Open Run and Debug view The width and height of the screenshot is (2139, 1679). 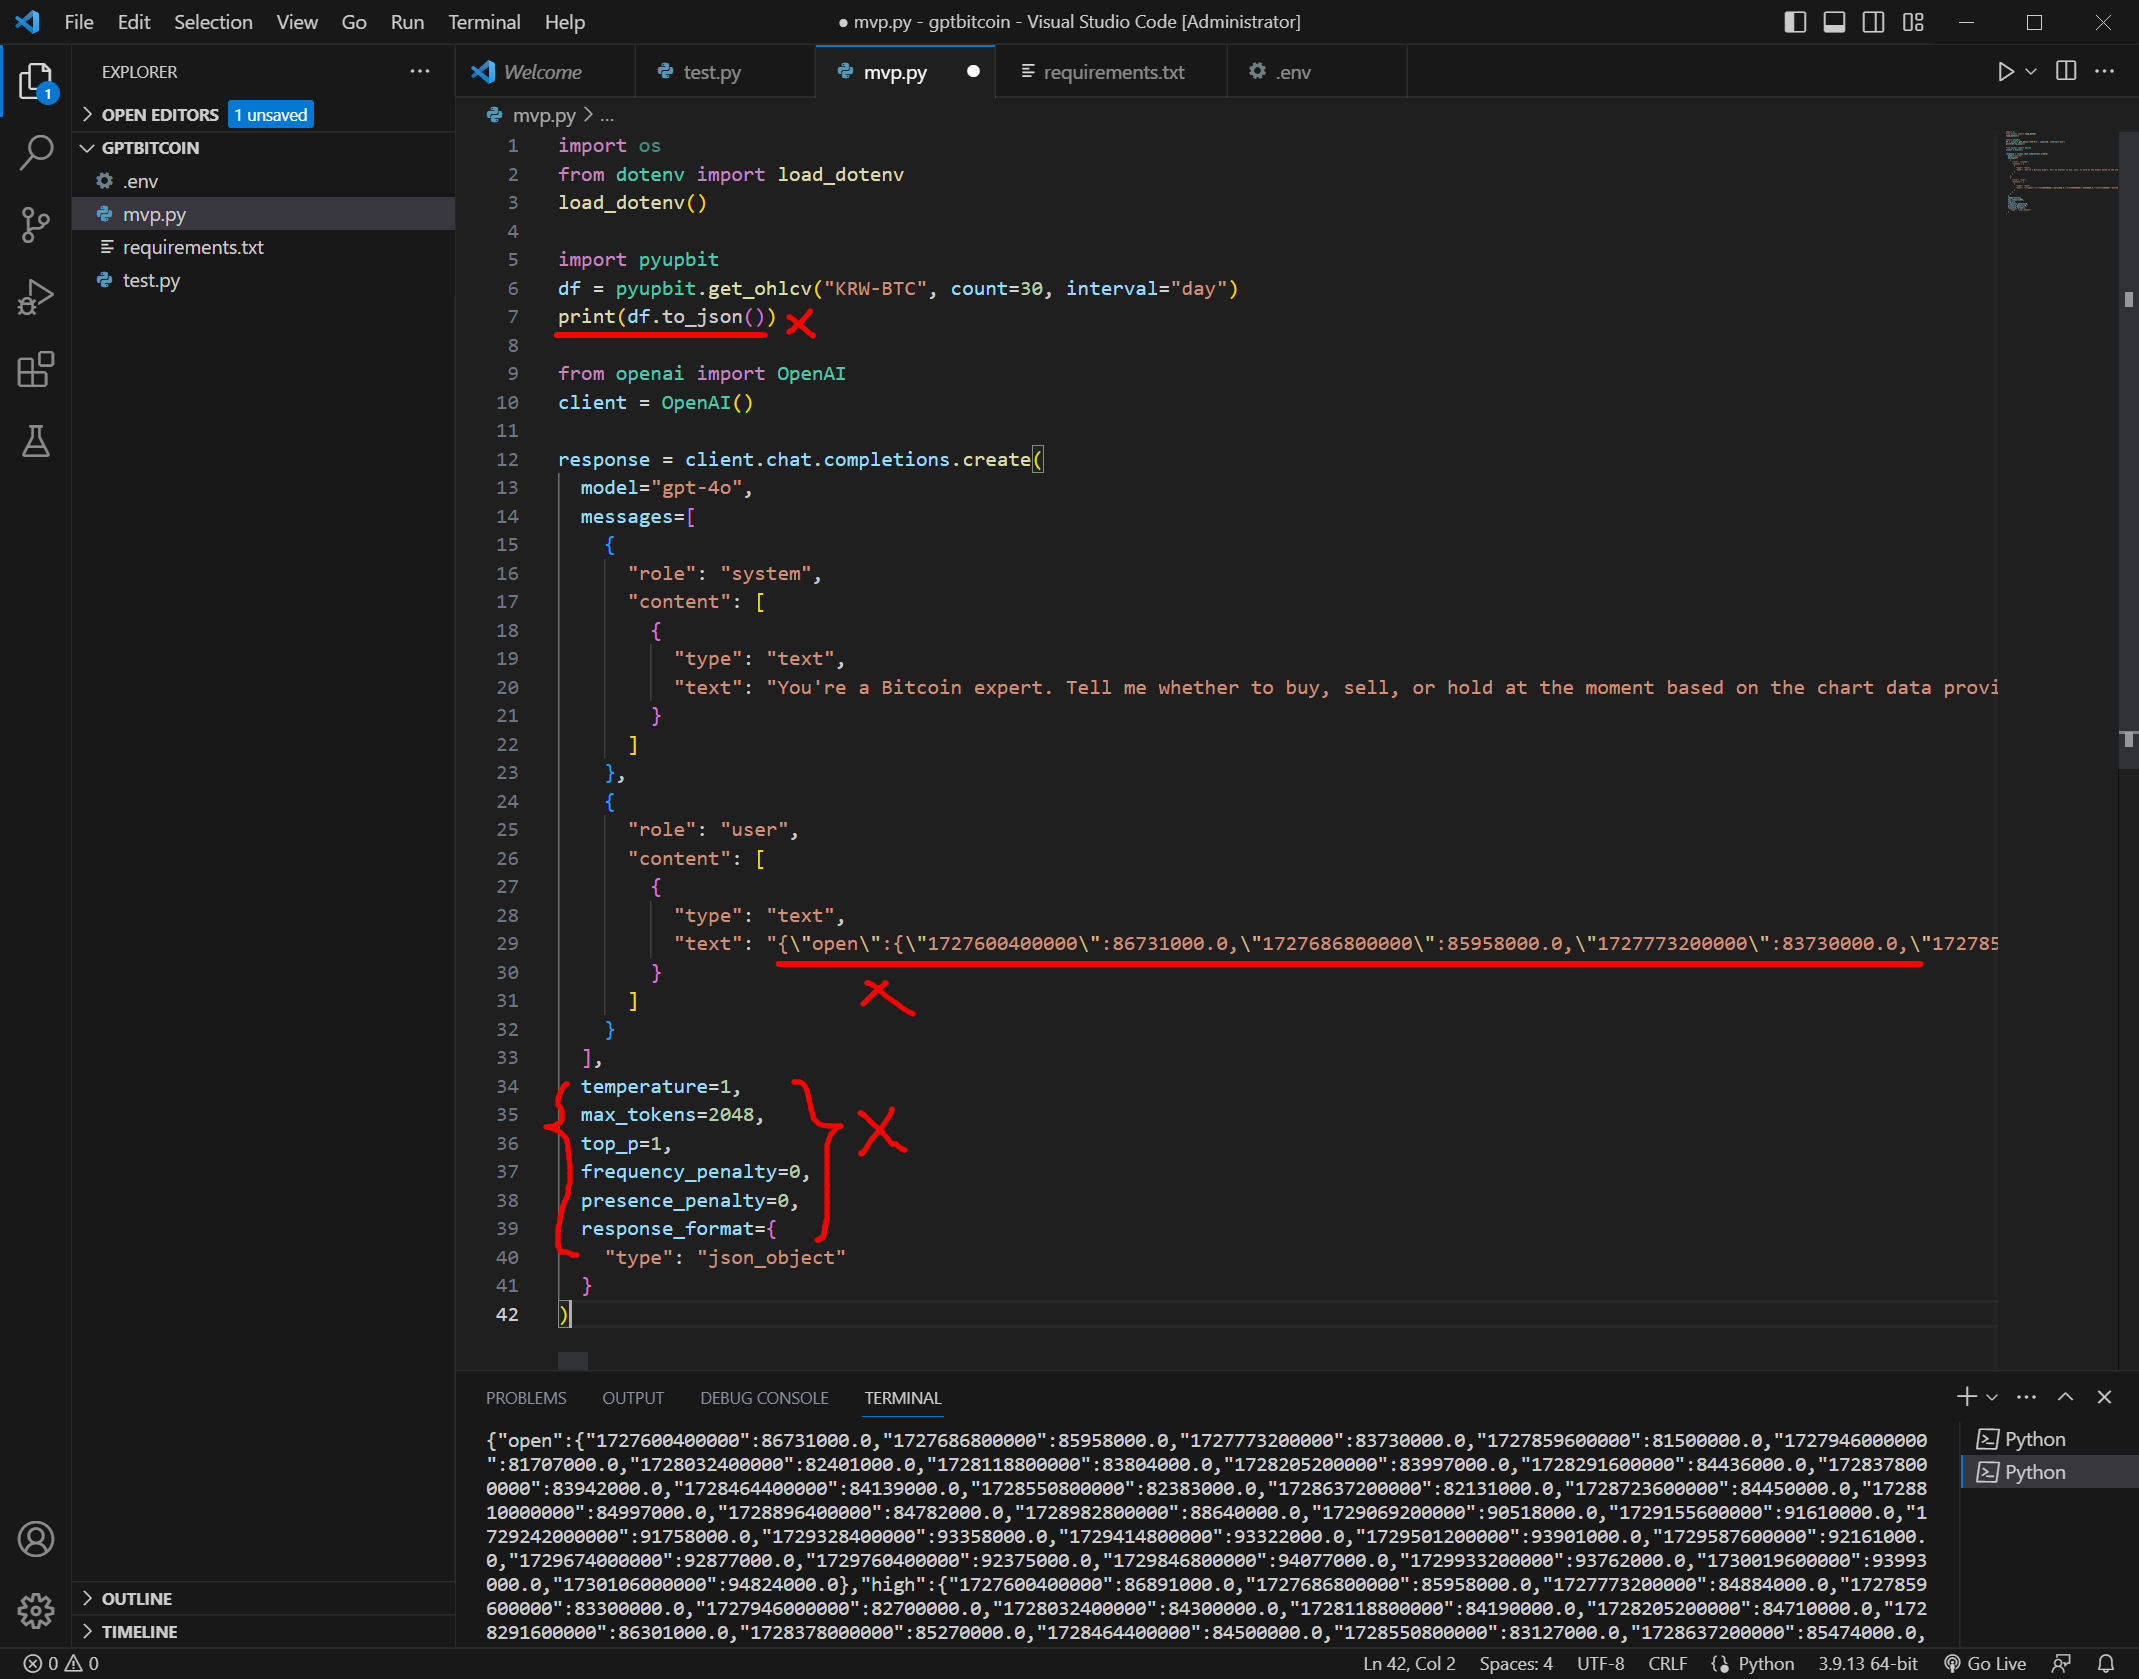click(x=36, y=297)
